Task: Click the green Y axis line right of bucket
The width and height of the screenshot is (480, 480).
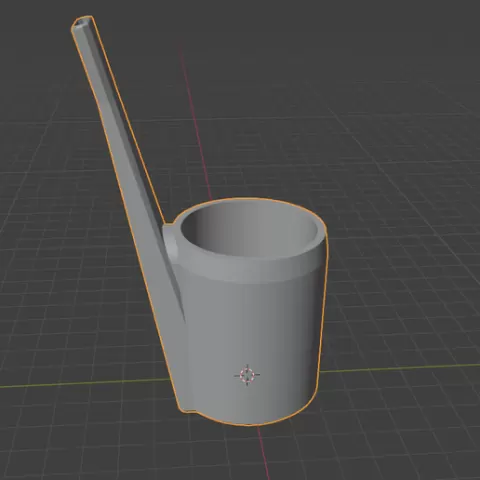Action: [400, 368]
